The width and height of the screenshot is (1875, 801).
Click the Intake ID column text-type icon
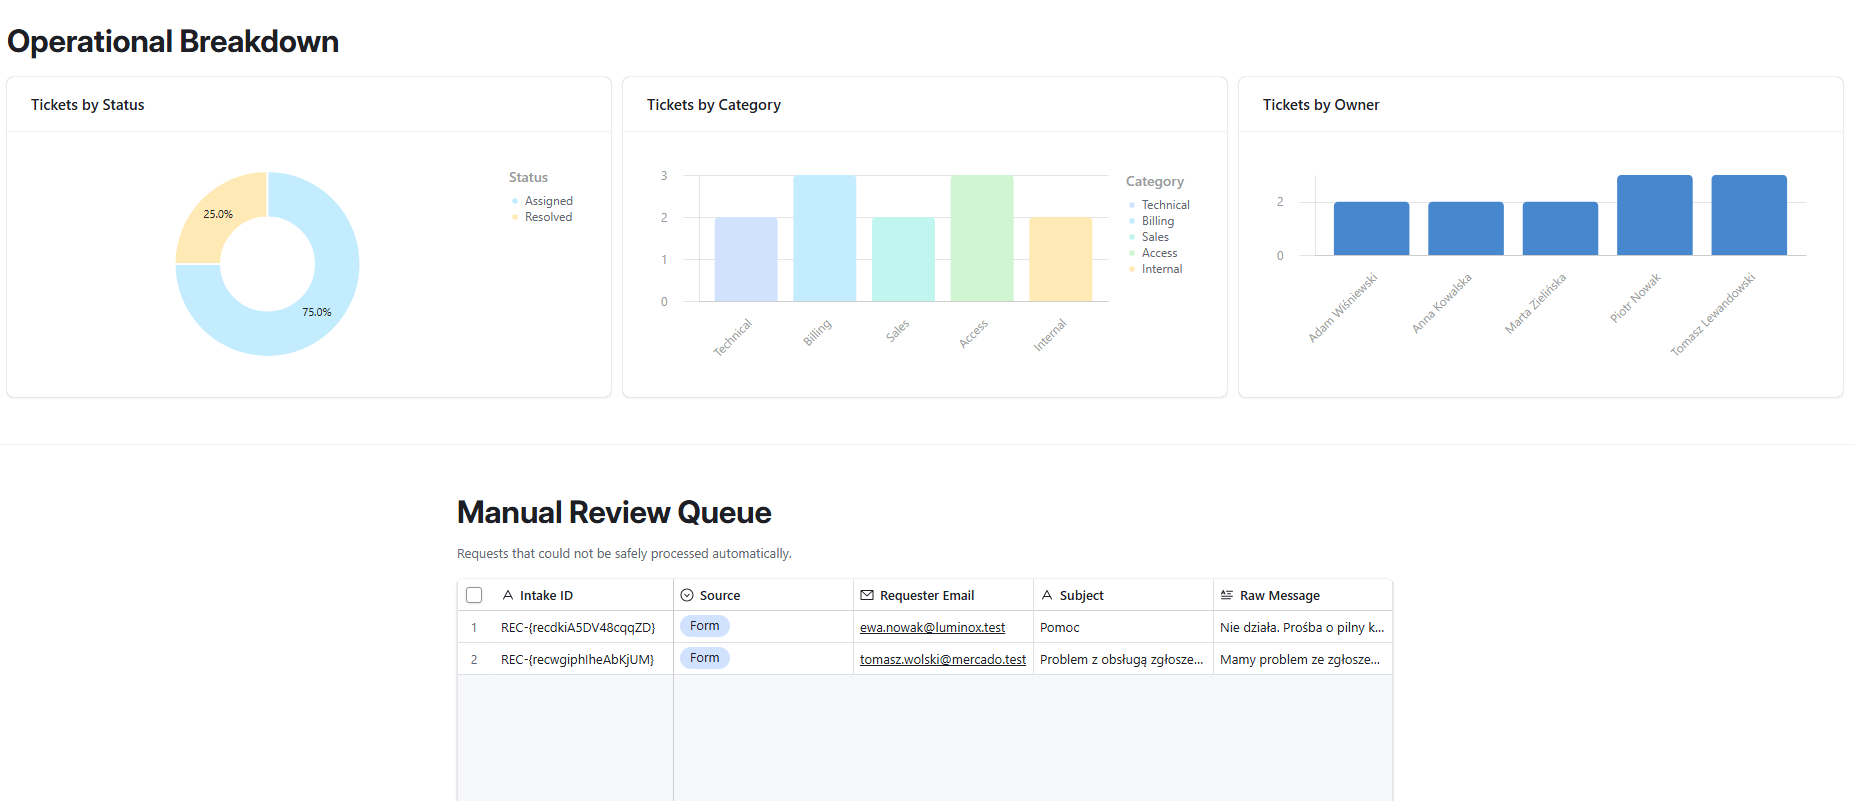(x=508, y=595)
